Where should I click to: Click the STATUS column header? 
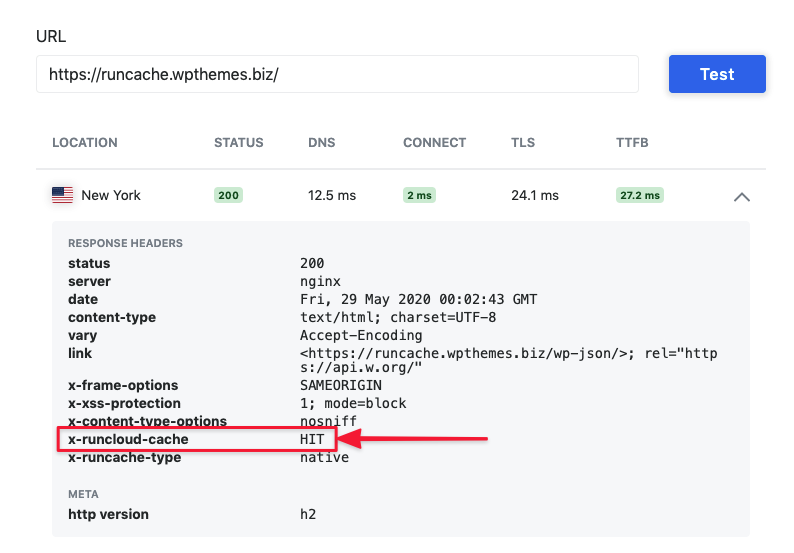coord(239,143)
